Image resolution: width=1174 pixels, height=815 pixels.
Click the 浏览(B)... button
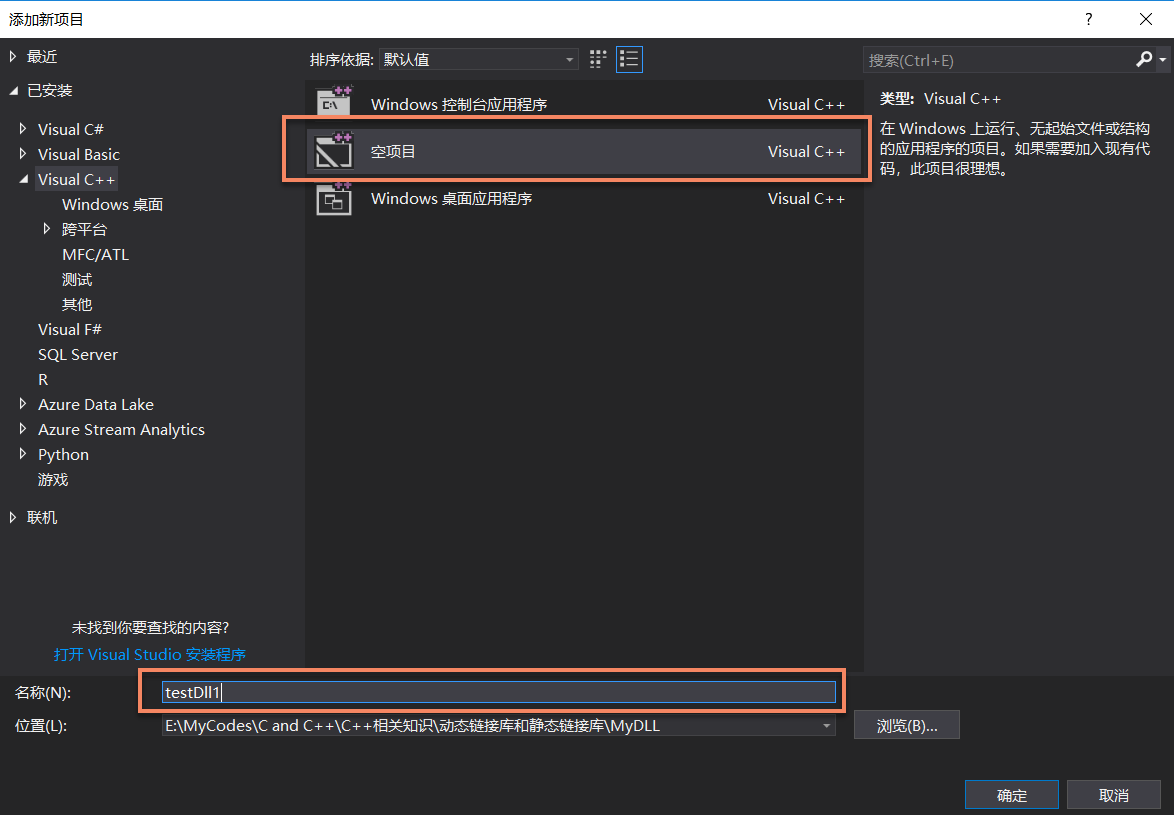pos(907,725)
